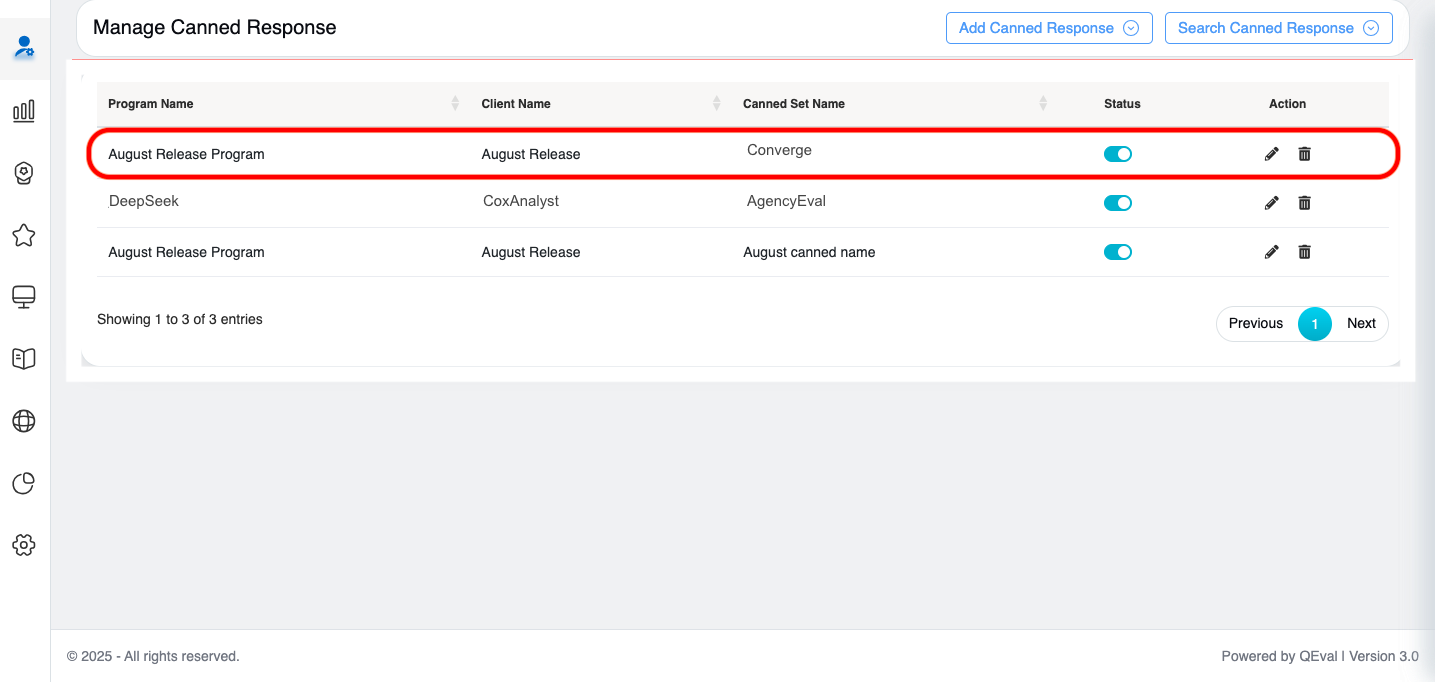Open the globe icon in sidebar

click(24, 421)
